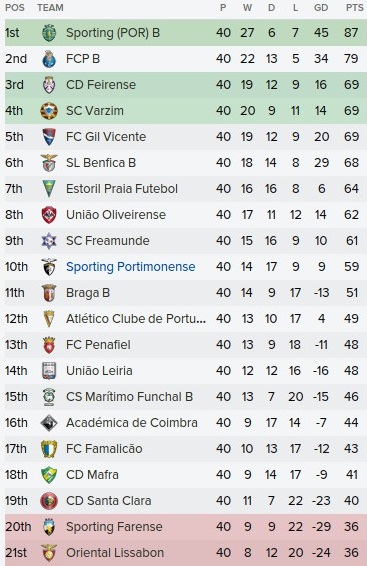The width and height of the screenshot is (367, 566).
Task: Click the FCP B club crest icon
Action: click(x=49, y=59)
